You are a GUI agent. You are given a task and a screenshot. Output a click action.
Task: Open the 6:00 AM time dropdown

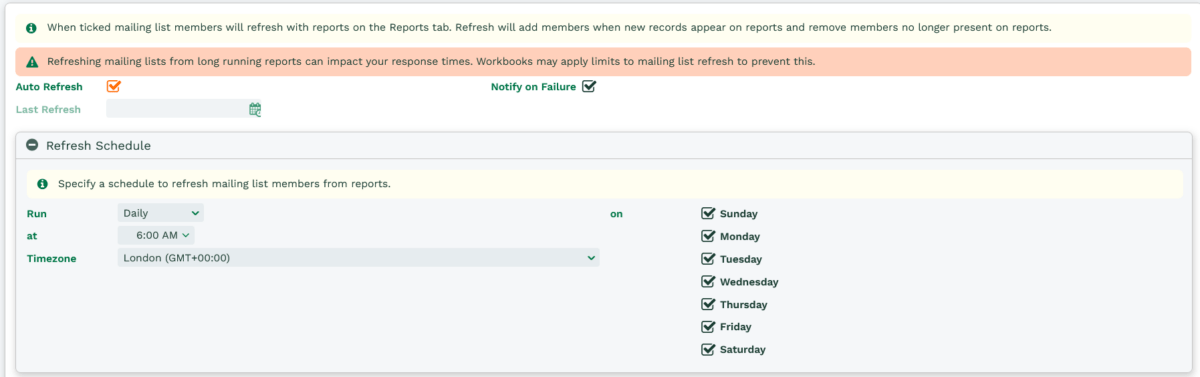tap(156, 235)
